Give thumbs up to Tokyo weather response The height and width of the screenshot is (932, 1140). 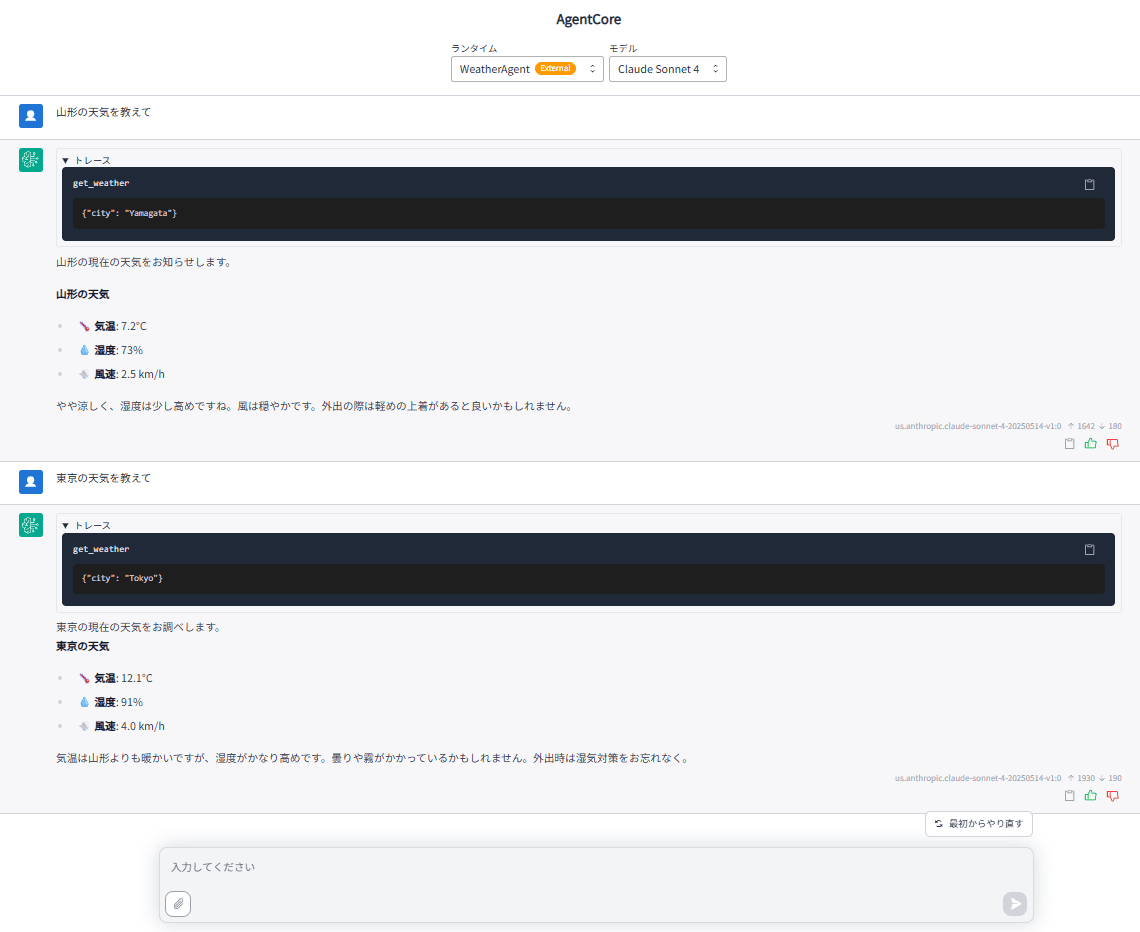click(1091, 795)
